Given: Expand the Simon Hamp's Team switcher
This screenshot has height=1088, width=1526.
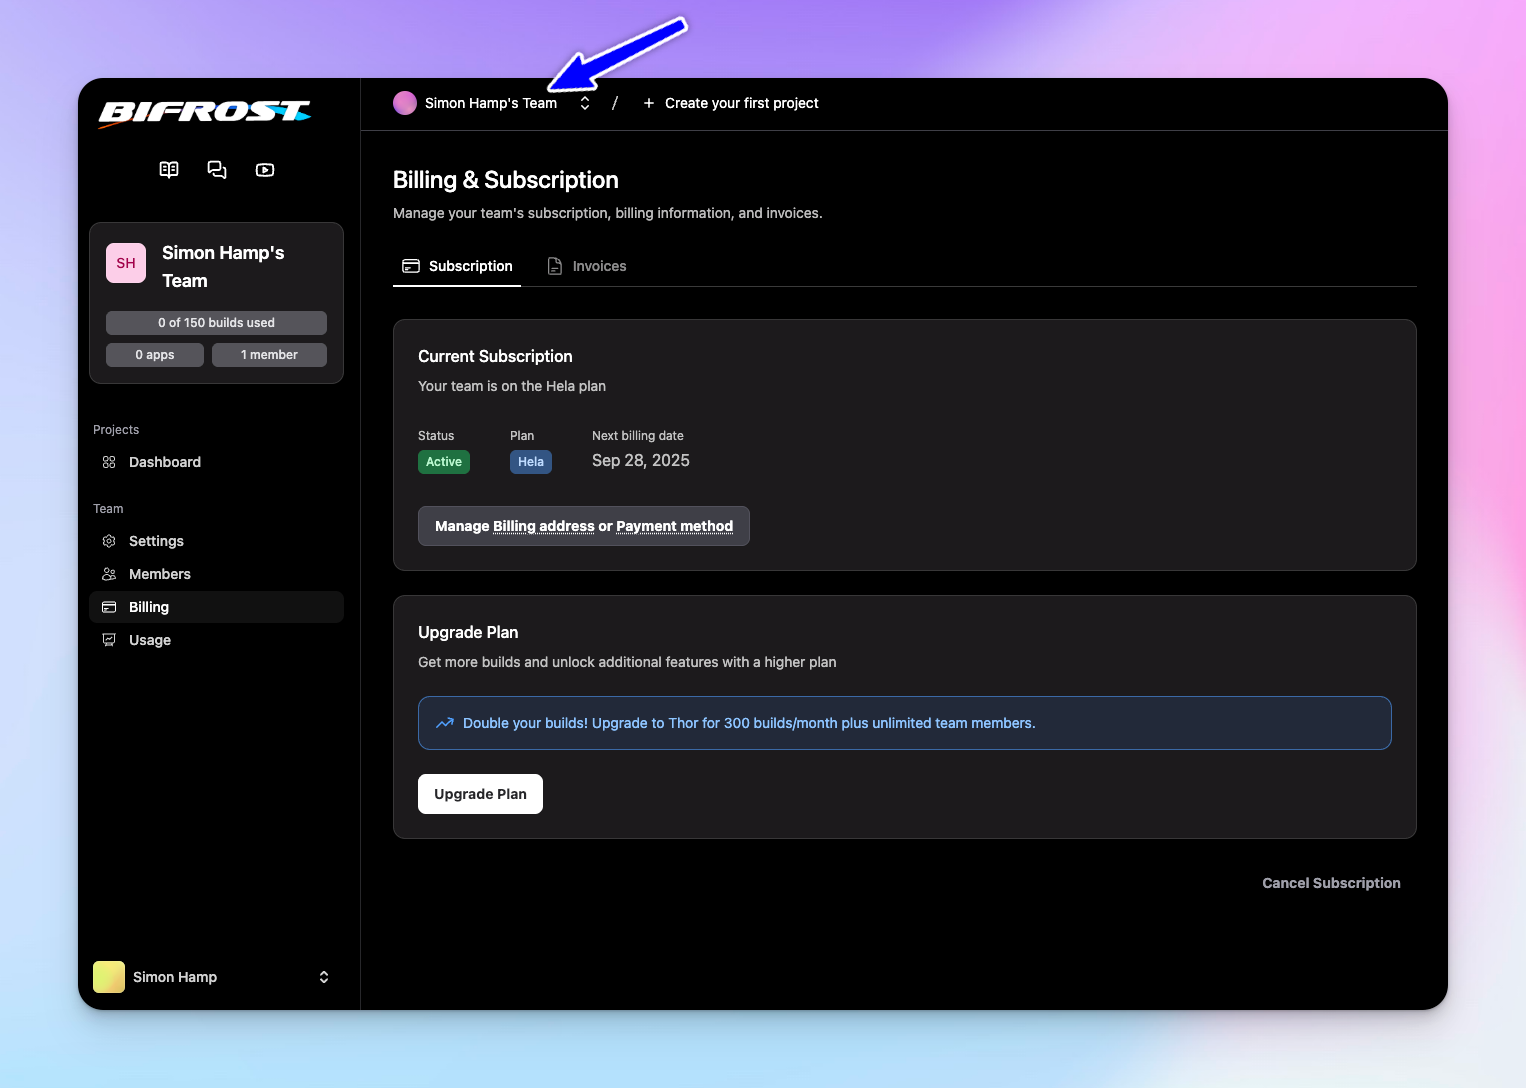Looking at the screenshot, I should coord(585,103).
